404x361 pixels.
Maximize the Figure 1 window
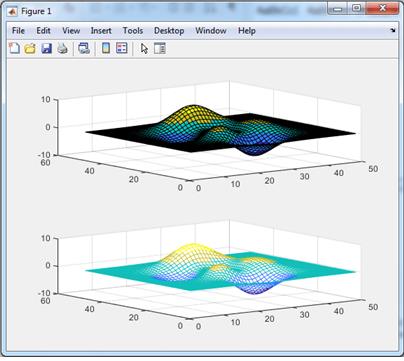(x=356, y=9)
